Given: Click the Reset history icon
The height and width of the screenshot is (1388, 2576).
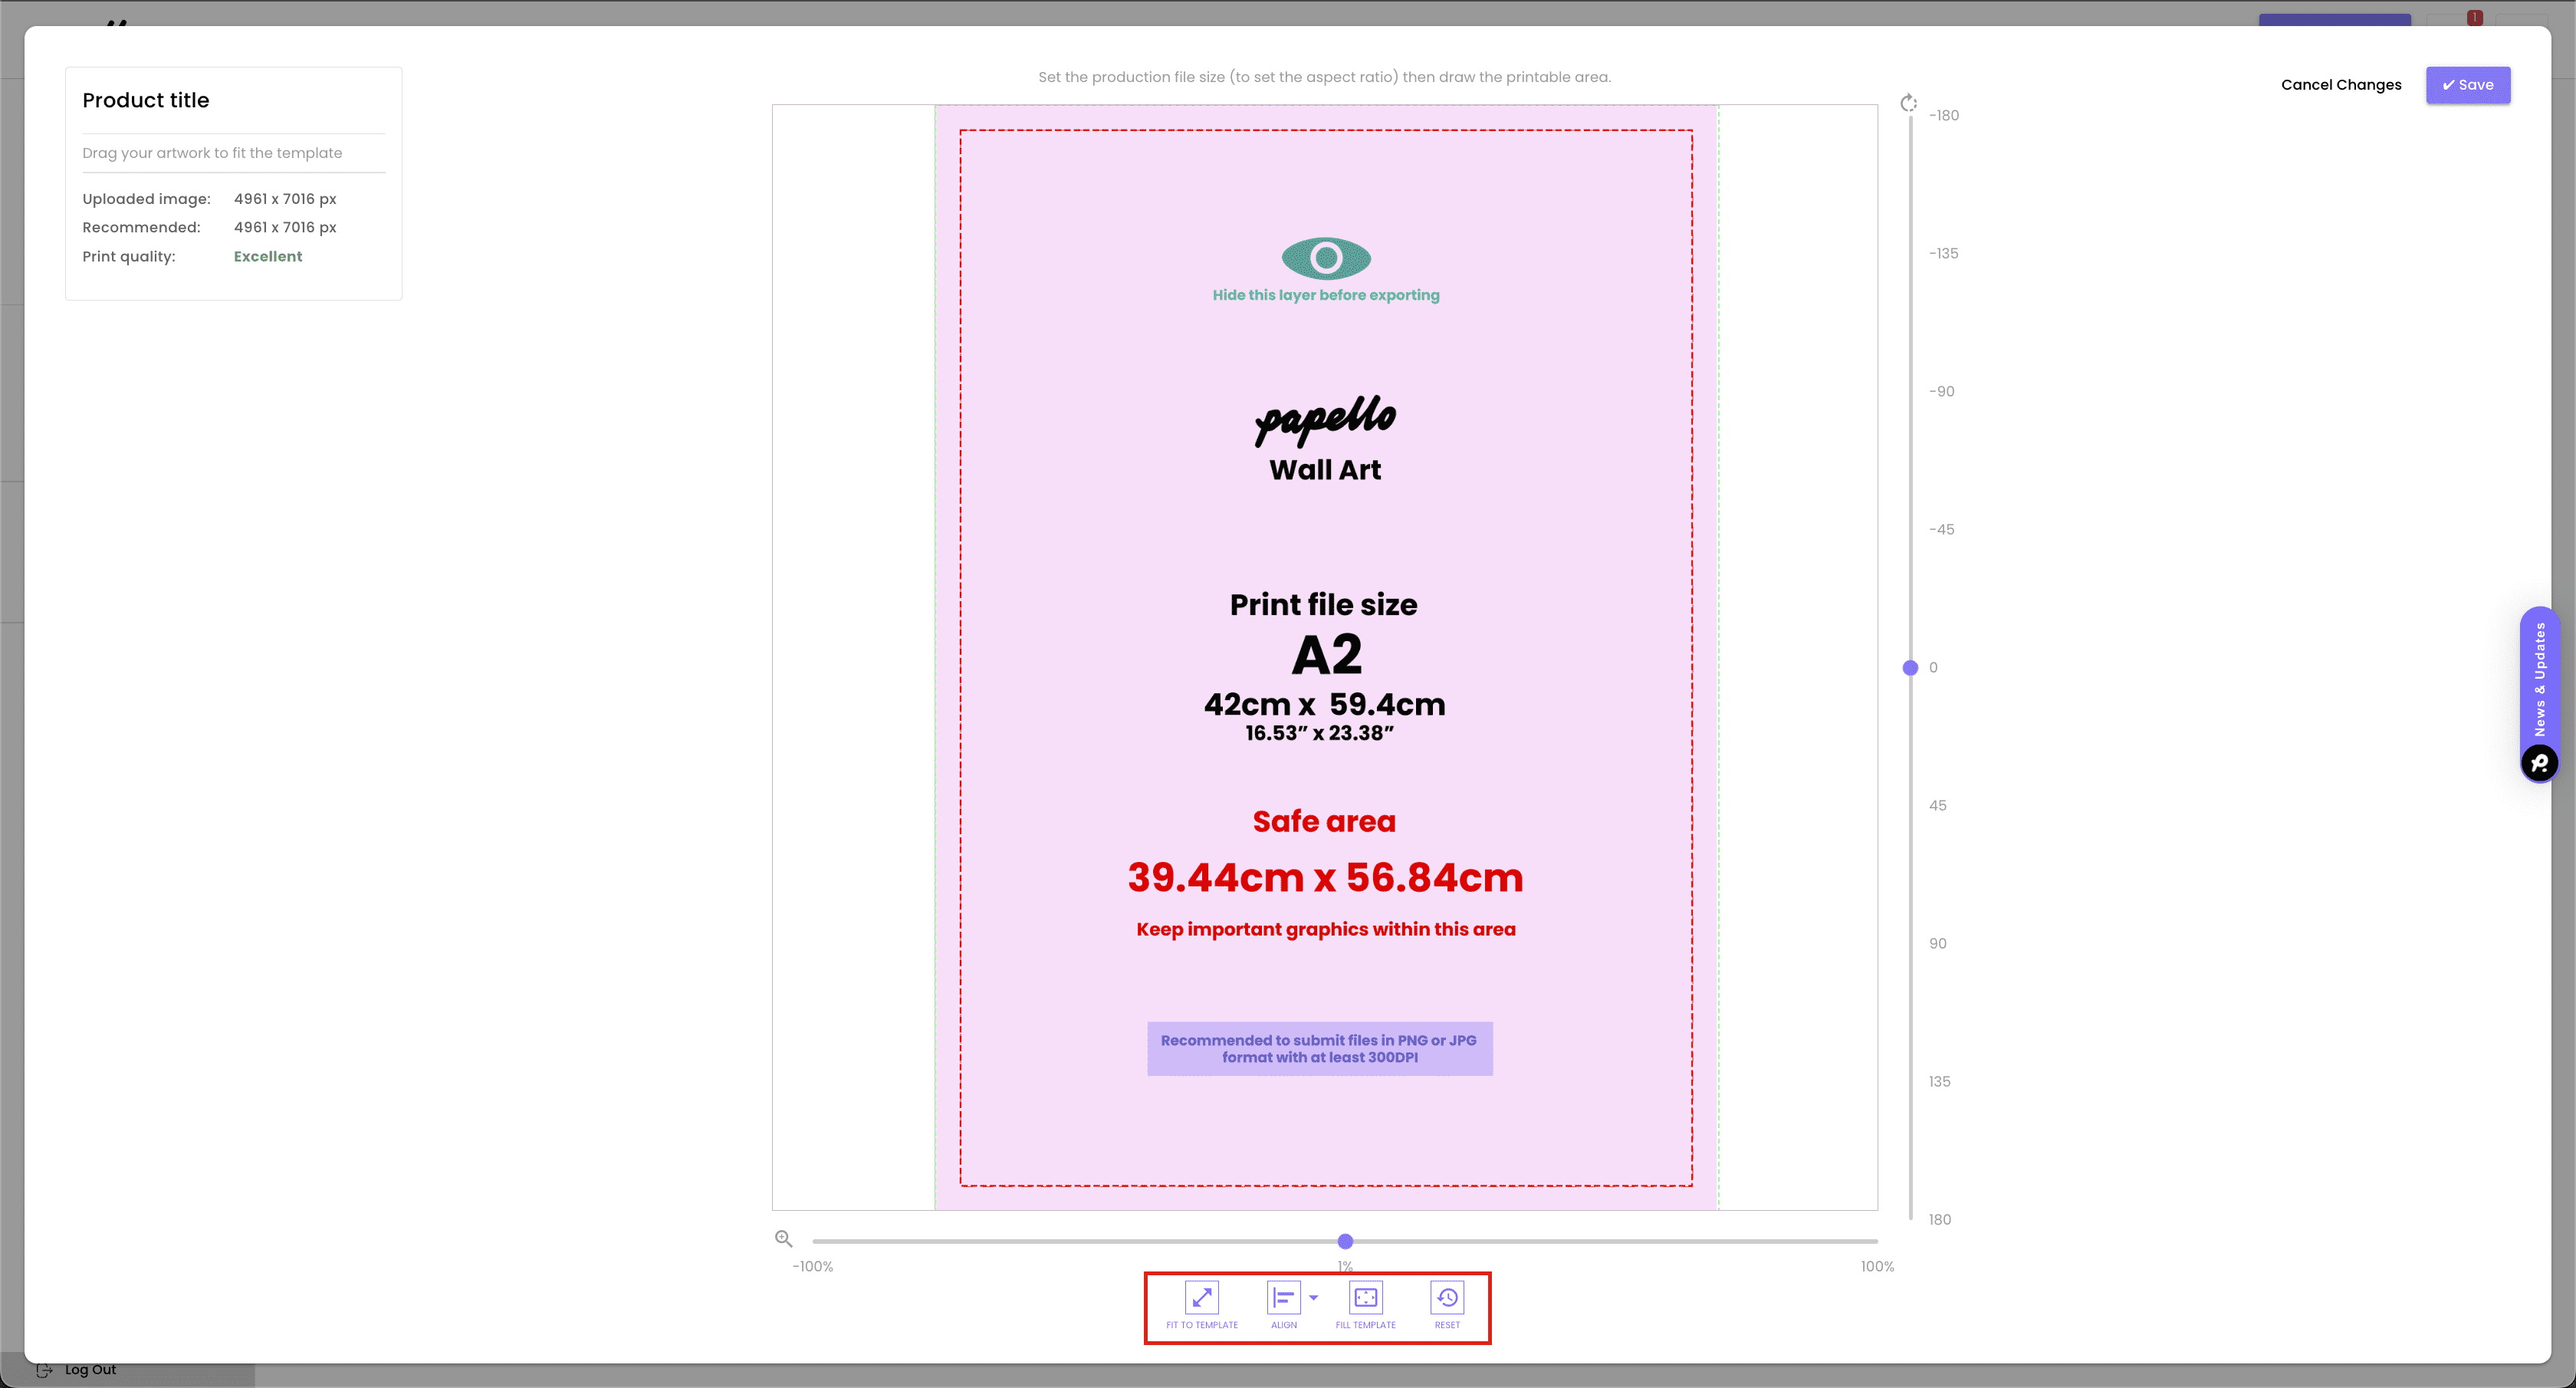Looking at the screenshot, I should tap(1447, 1297).
